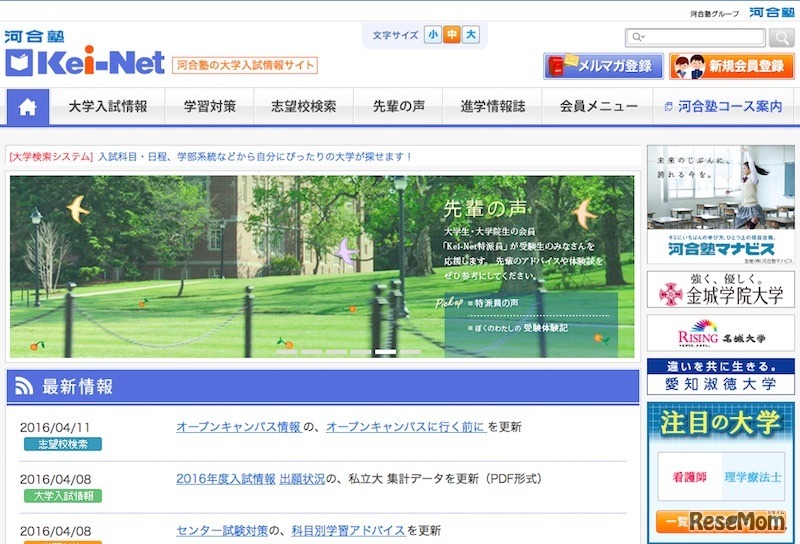Click the 2016/04/11 date text

coord(55,428)
